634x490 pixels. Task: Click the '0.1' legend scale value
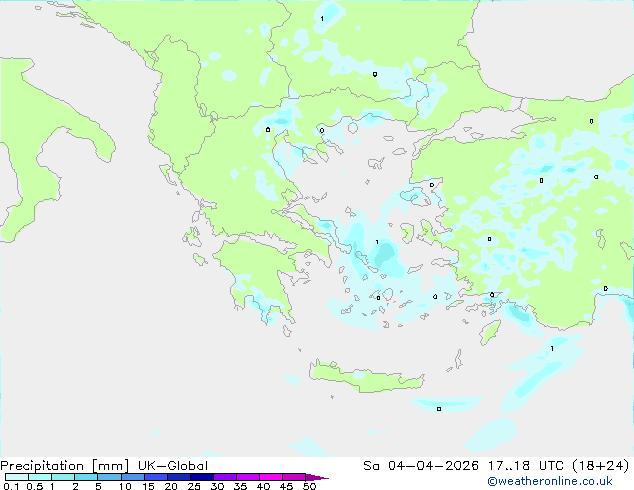tap(11, 486)
